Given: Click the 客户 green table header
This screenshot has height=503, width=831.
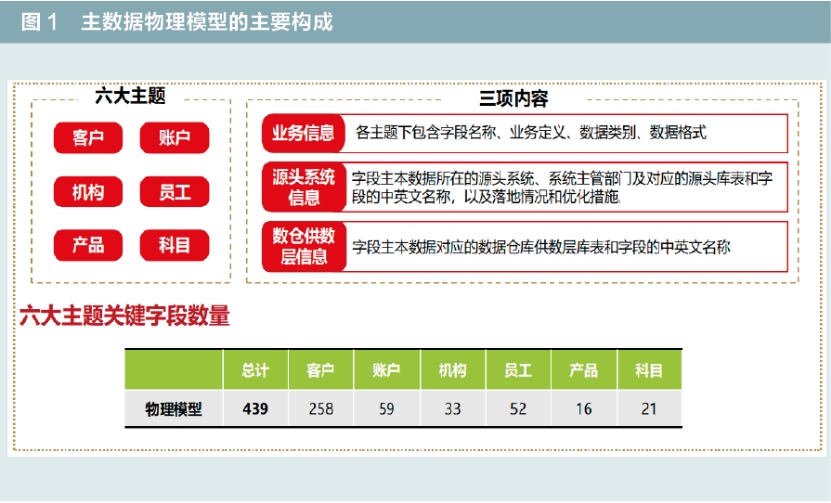Looking at the screenshot, I should pyautogui.click(x=321, y=370).
